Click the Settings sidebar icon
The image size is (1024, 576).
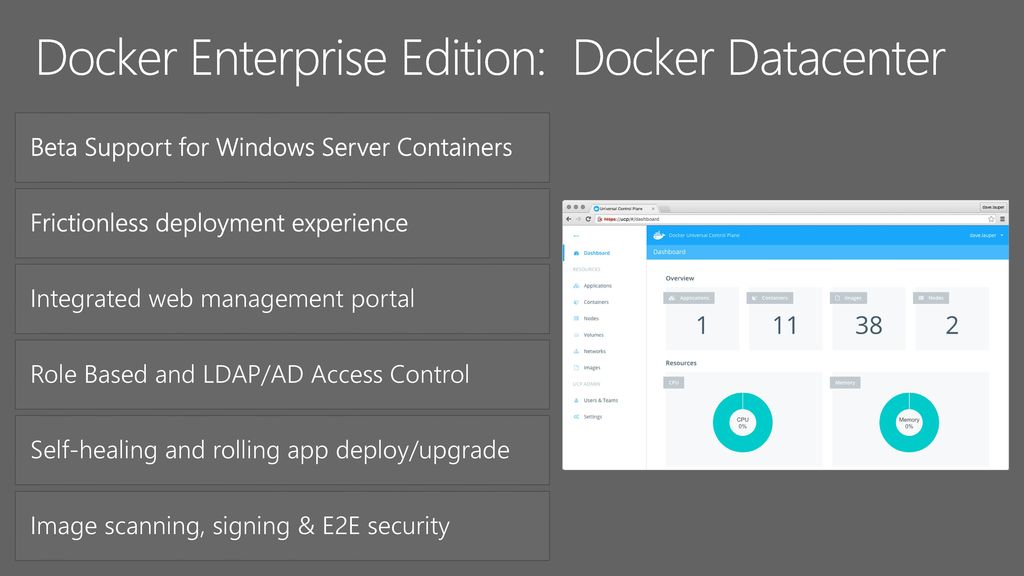coord(576,417)
